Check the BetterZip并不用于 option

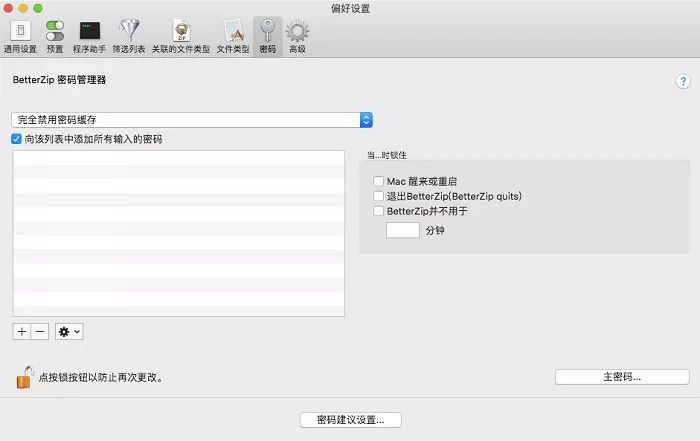pyautogui.click(x=378, y=211)
